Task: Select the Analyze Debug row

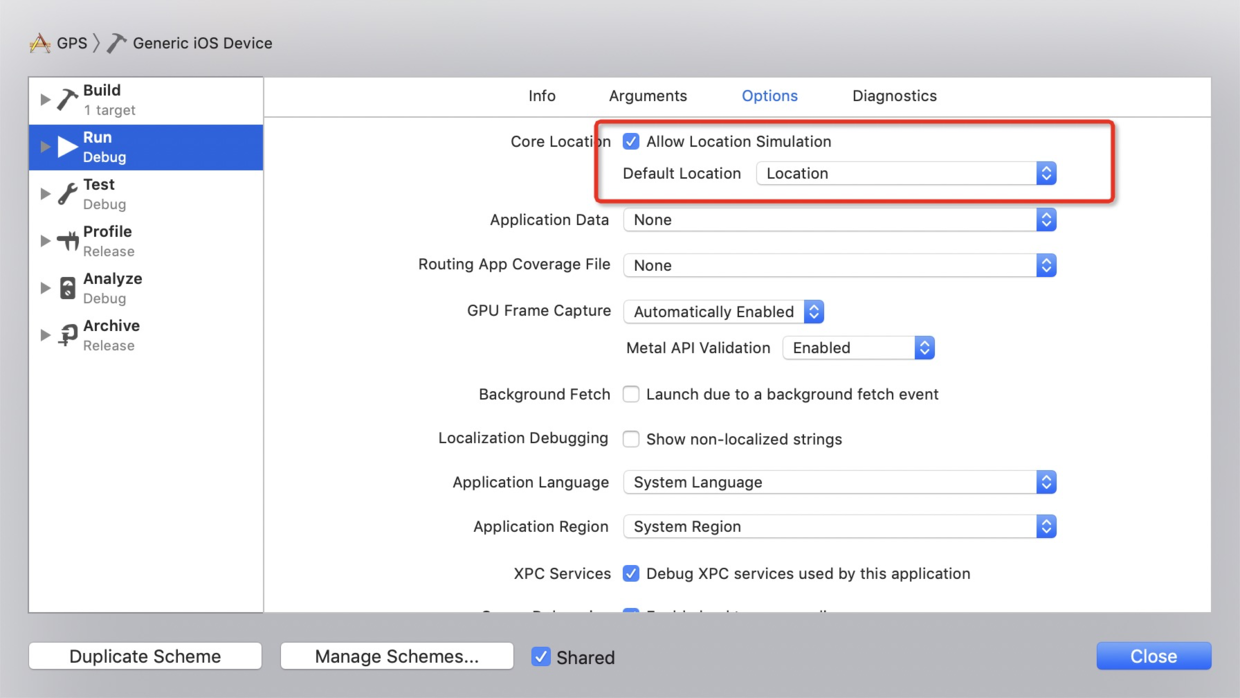Action: 146,288
